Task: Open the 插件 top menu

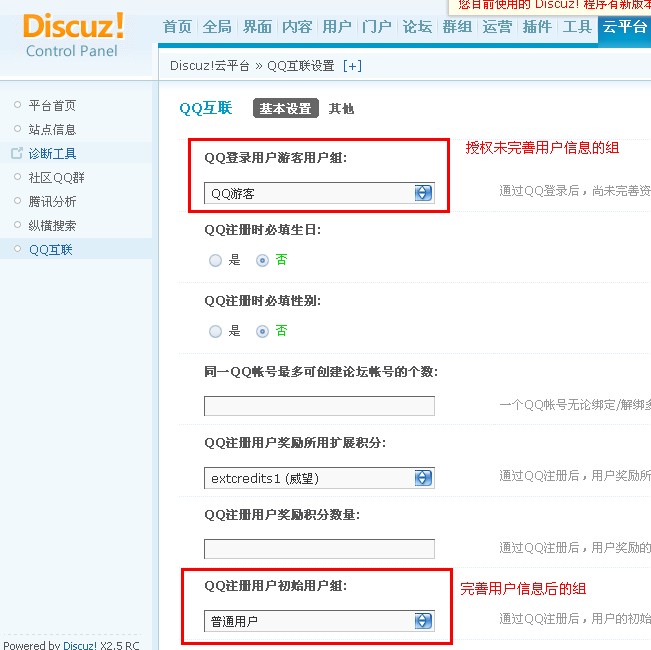Action: (x=537, y=27)
